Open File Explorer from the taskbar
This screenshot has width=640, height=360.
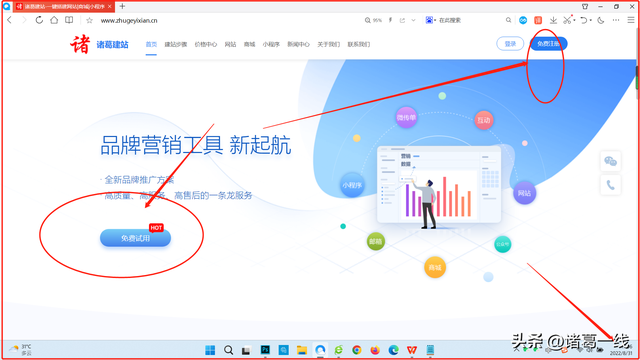point(302,350)
